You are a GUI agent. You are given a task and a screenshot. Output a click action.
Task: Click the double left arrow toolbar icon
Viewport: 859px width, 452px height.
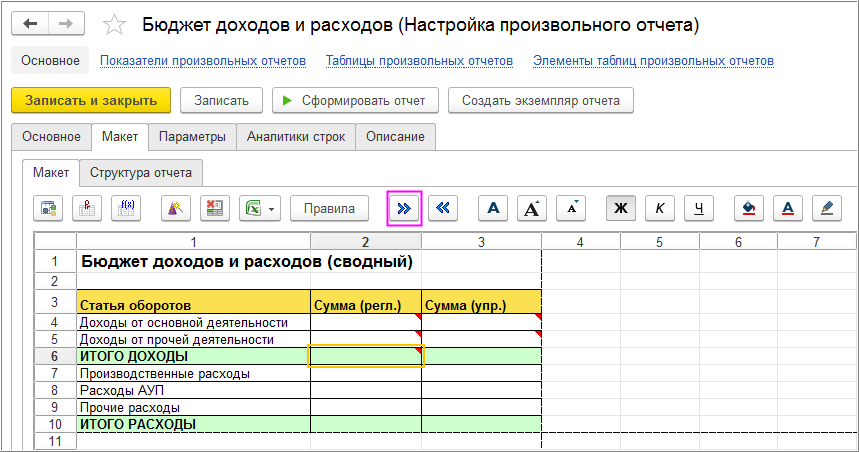click(x=443, y=208)
